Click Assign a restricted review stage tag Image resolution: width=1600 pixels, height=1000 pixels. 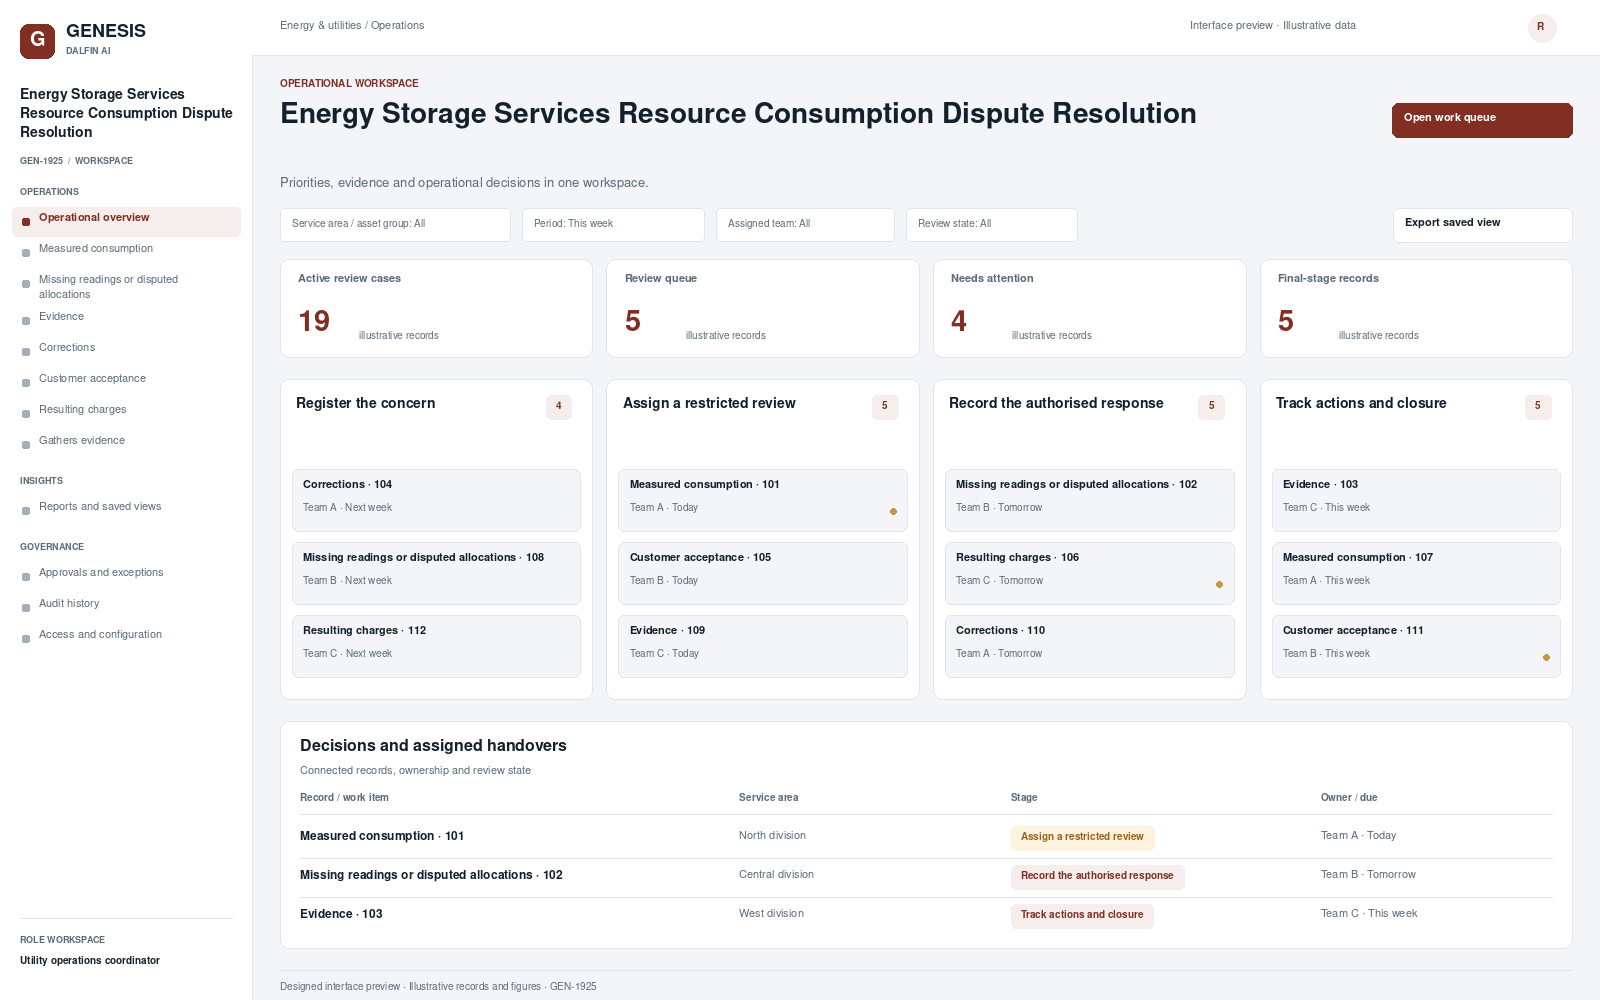pyautogui.click(x=1082, y=837)
